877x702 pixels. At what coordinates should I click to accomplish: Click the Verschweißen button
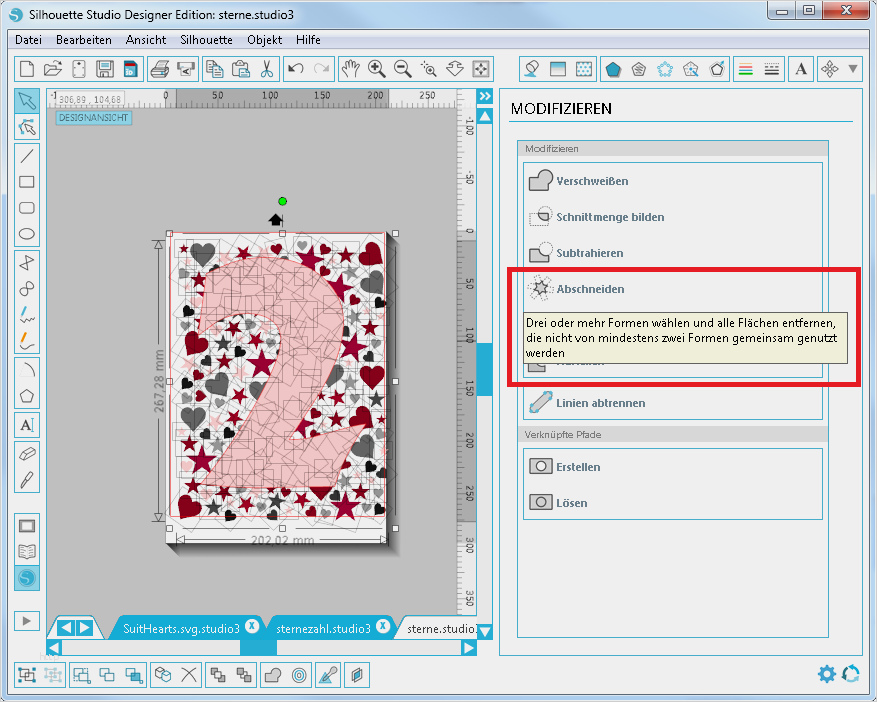click(592, 181)
